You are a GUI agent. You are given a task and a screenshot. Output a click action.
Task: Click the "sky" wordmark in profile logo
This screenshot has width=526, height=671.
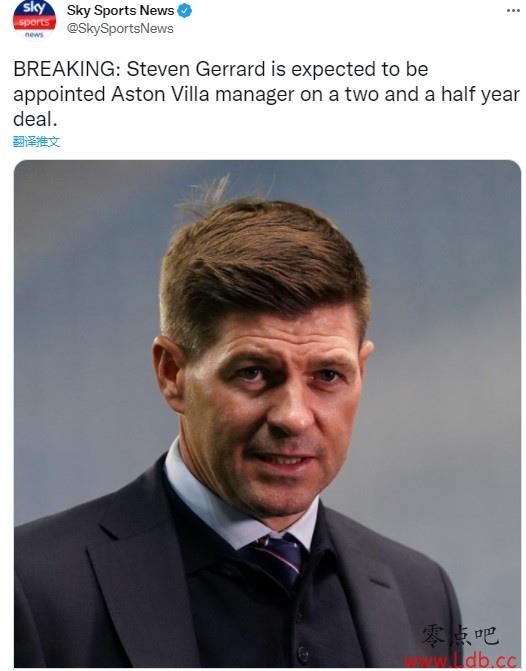tap(34, 7)
